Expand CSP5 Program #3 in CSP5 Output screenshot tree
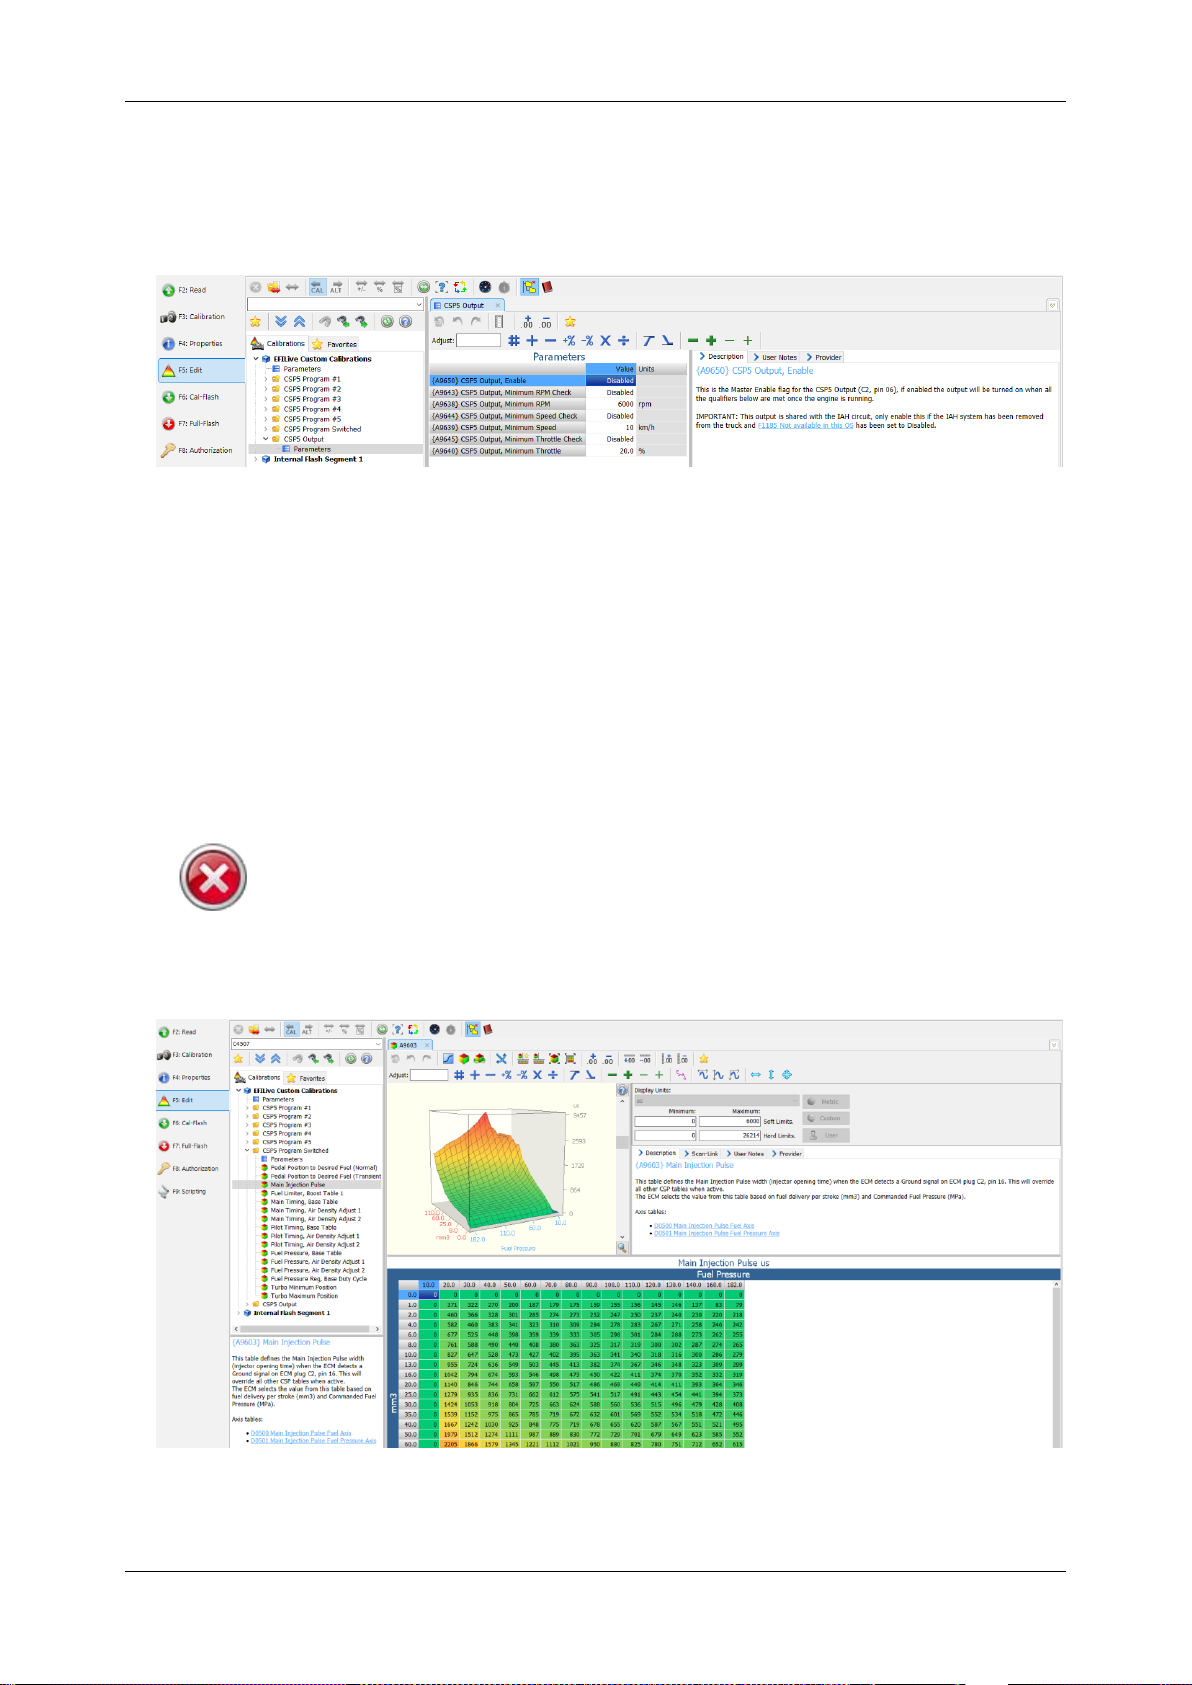This screenshot has height=1685, width=1192. point(266,399)
